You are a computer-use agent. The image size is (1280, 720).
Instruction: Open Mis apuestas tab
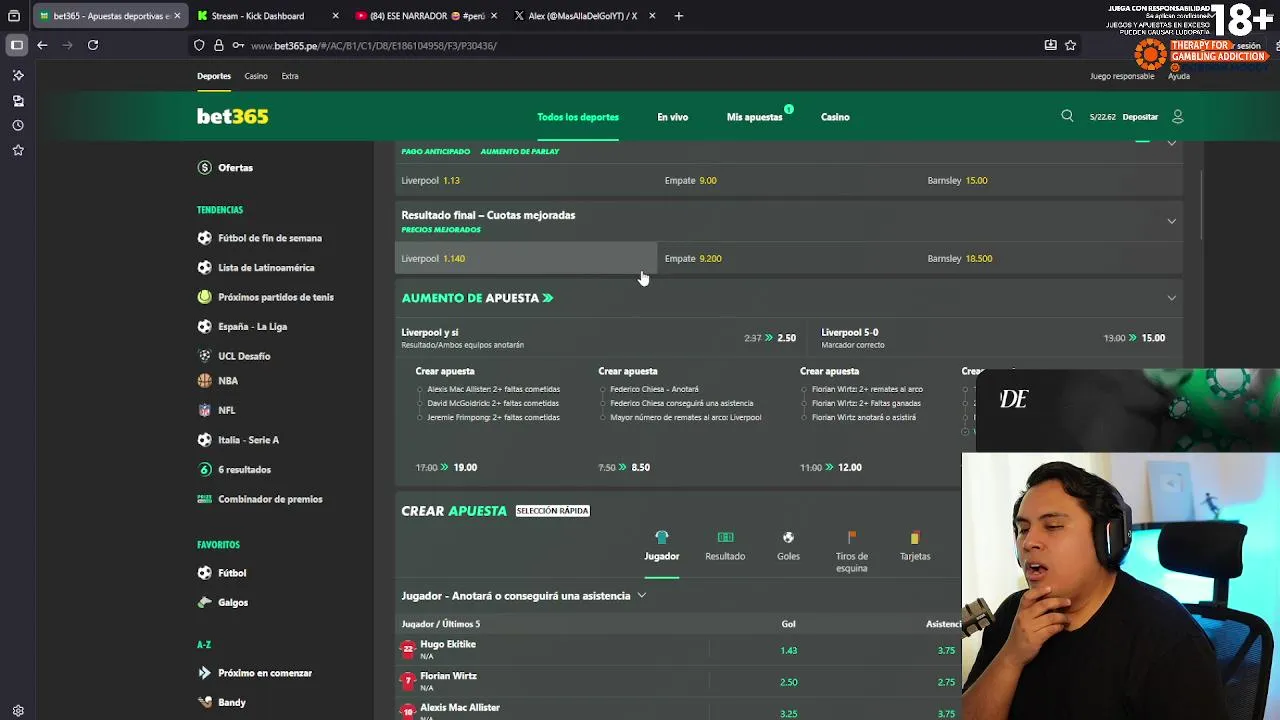pyautogui.click(x=755, y=117)
